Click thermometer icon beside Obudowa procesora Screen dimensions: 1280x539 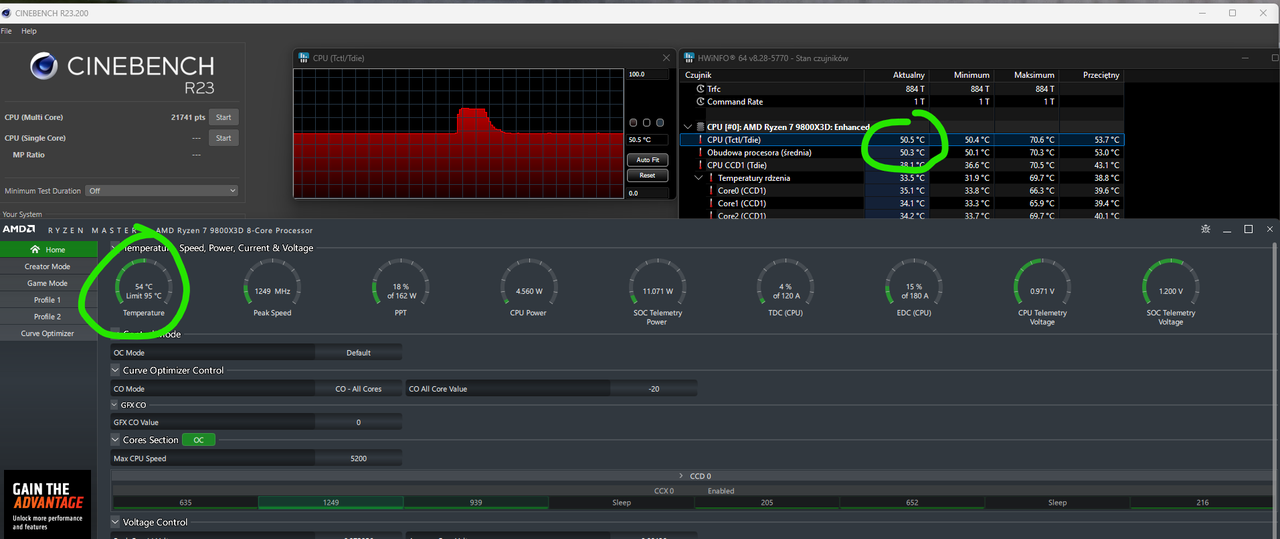(x=699, y=152)
